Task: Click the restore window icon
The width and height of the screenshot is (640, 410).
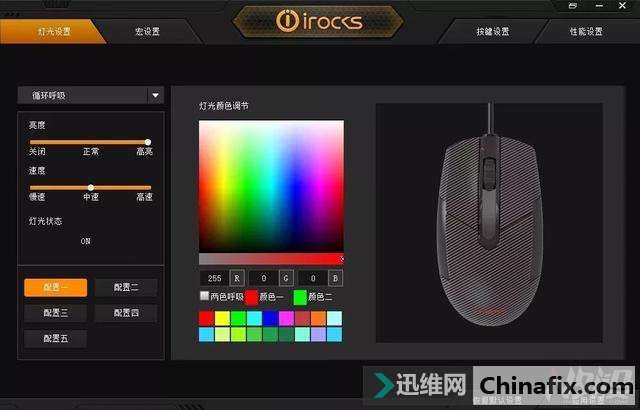Action: pos(573,6)
